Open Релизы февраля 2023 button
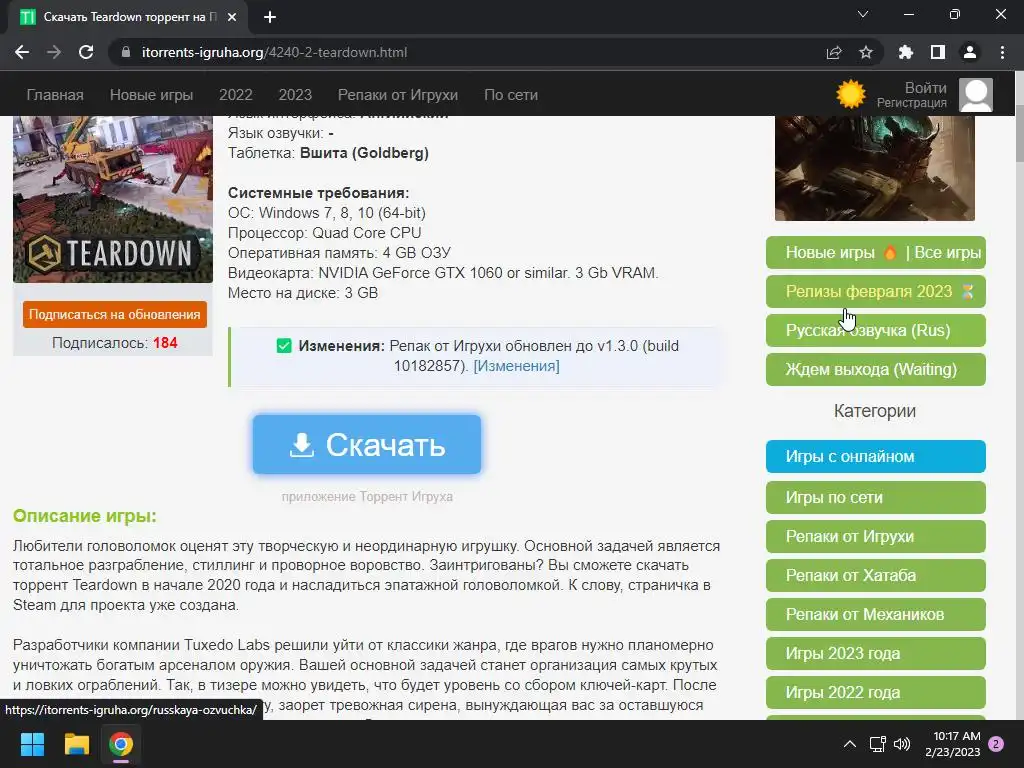Image resolution: width=1024 pixels, height=768 pixels. [876, 291]
